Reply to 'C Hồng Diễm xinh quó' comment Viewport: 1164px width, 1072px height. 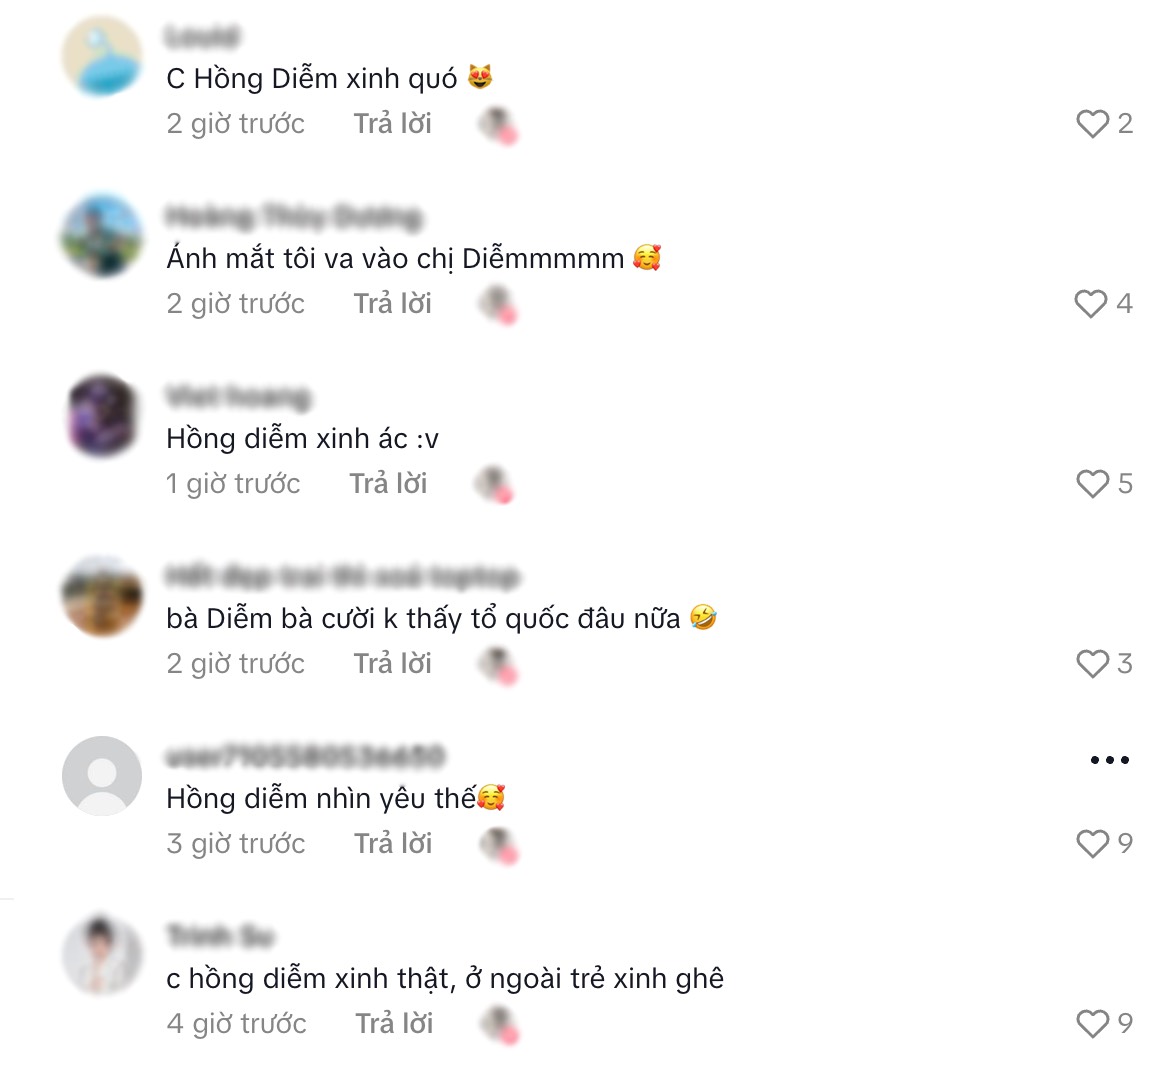[392, 124]
